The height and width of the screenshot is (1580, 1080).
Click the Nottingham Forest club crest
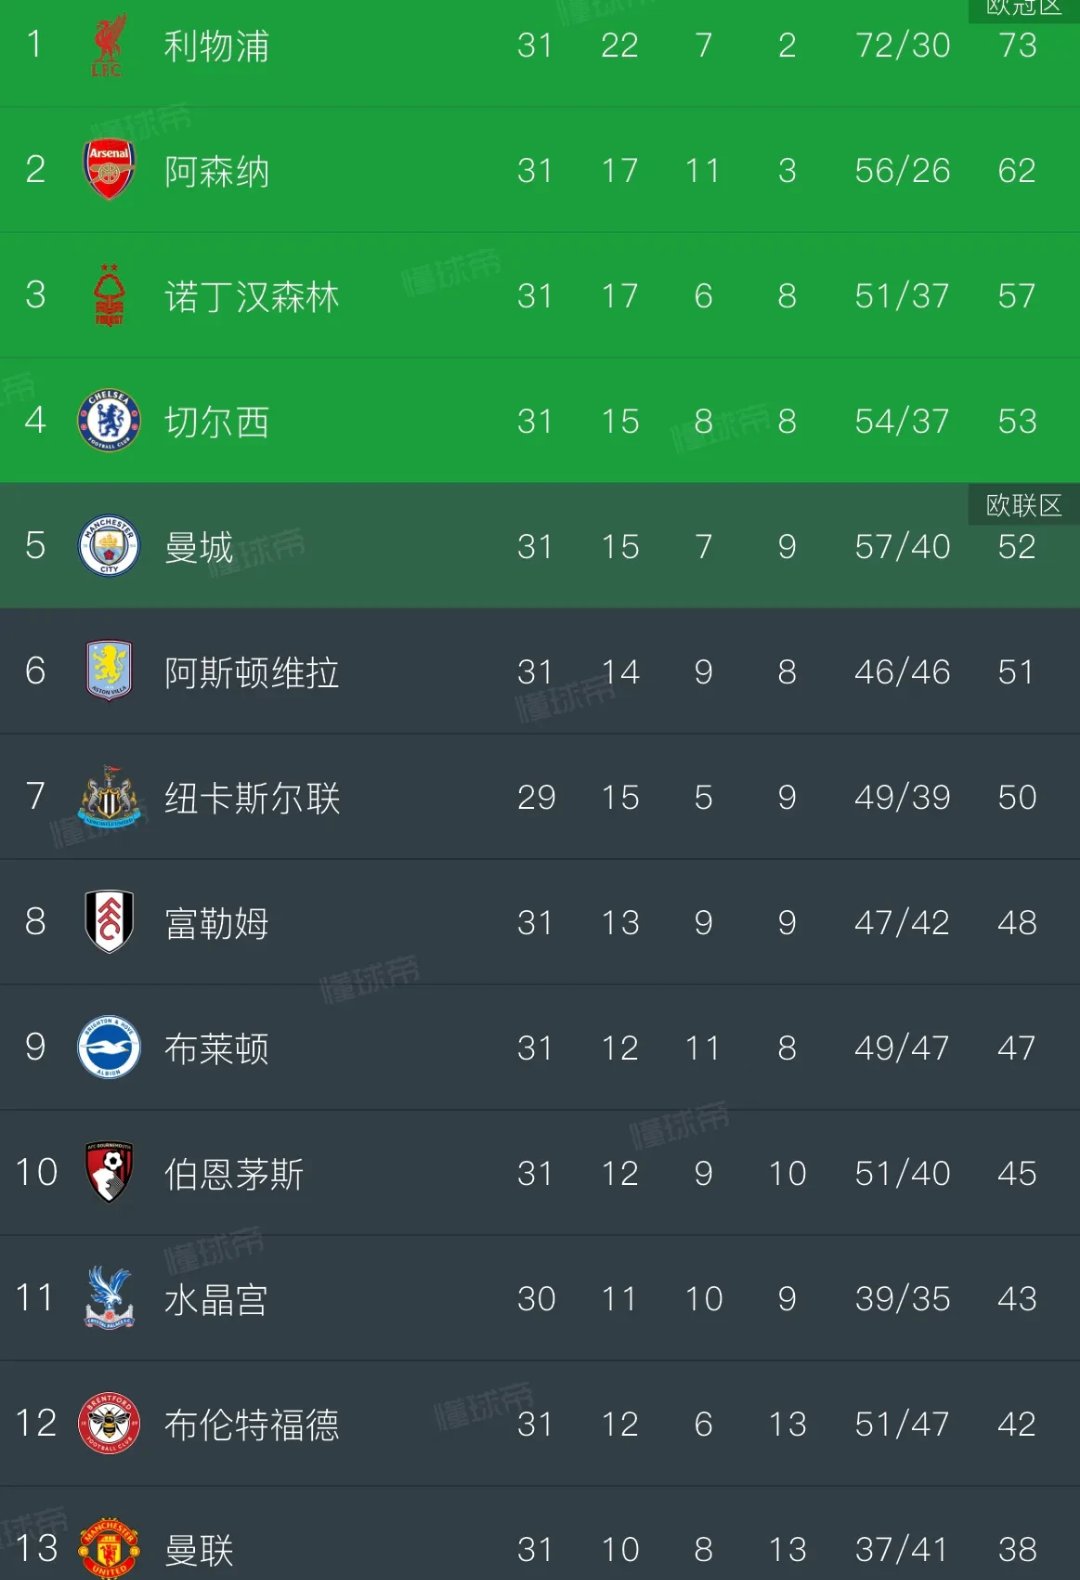pyautogui.click(x=108, y=296)
